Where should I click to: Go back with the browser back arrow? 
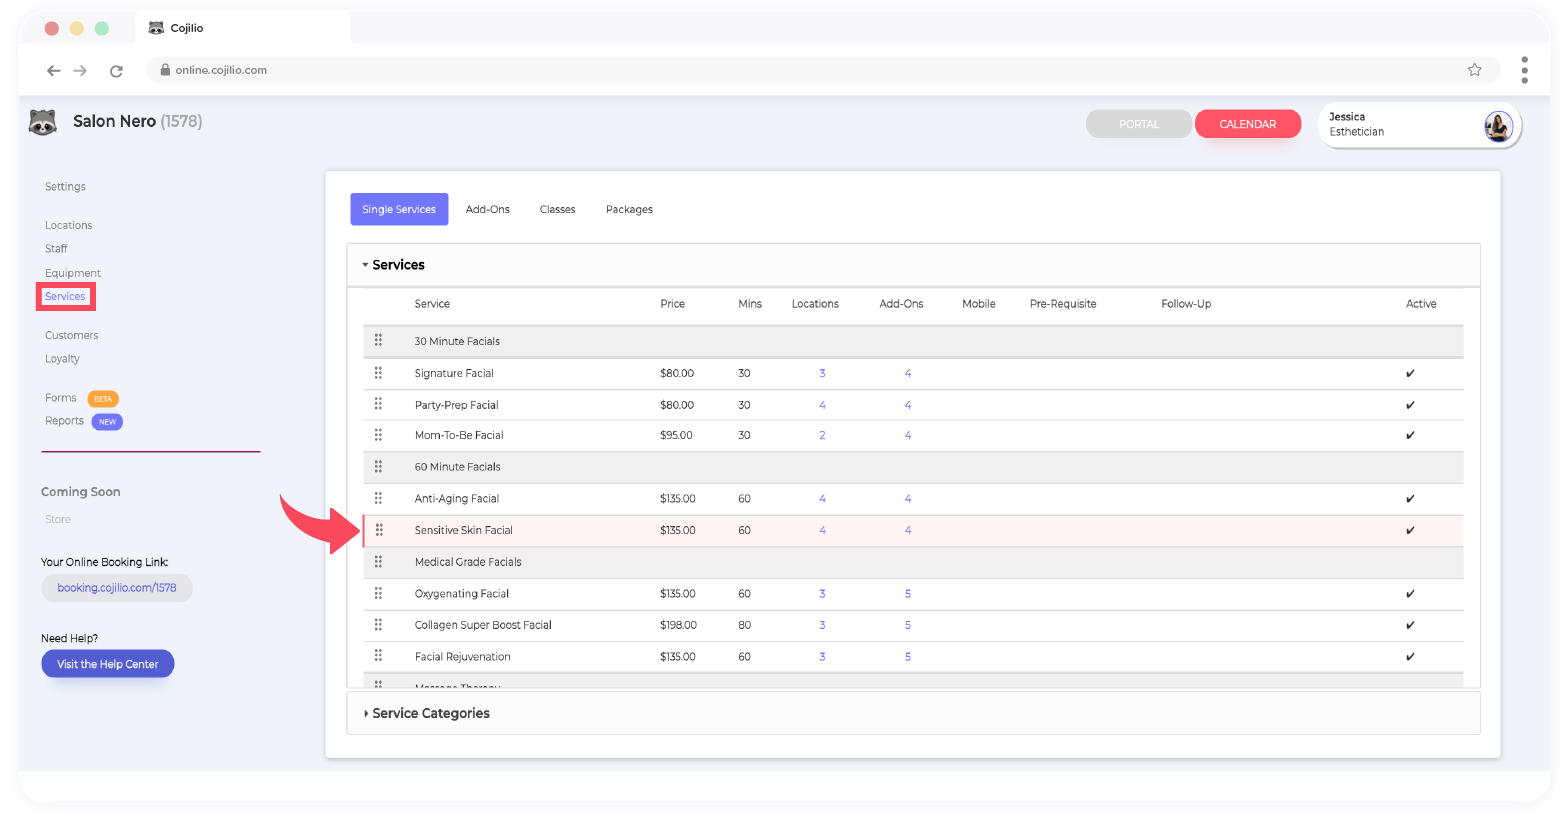click(x=54, y=71)
